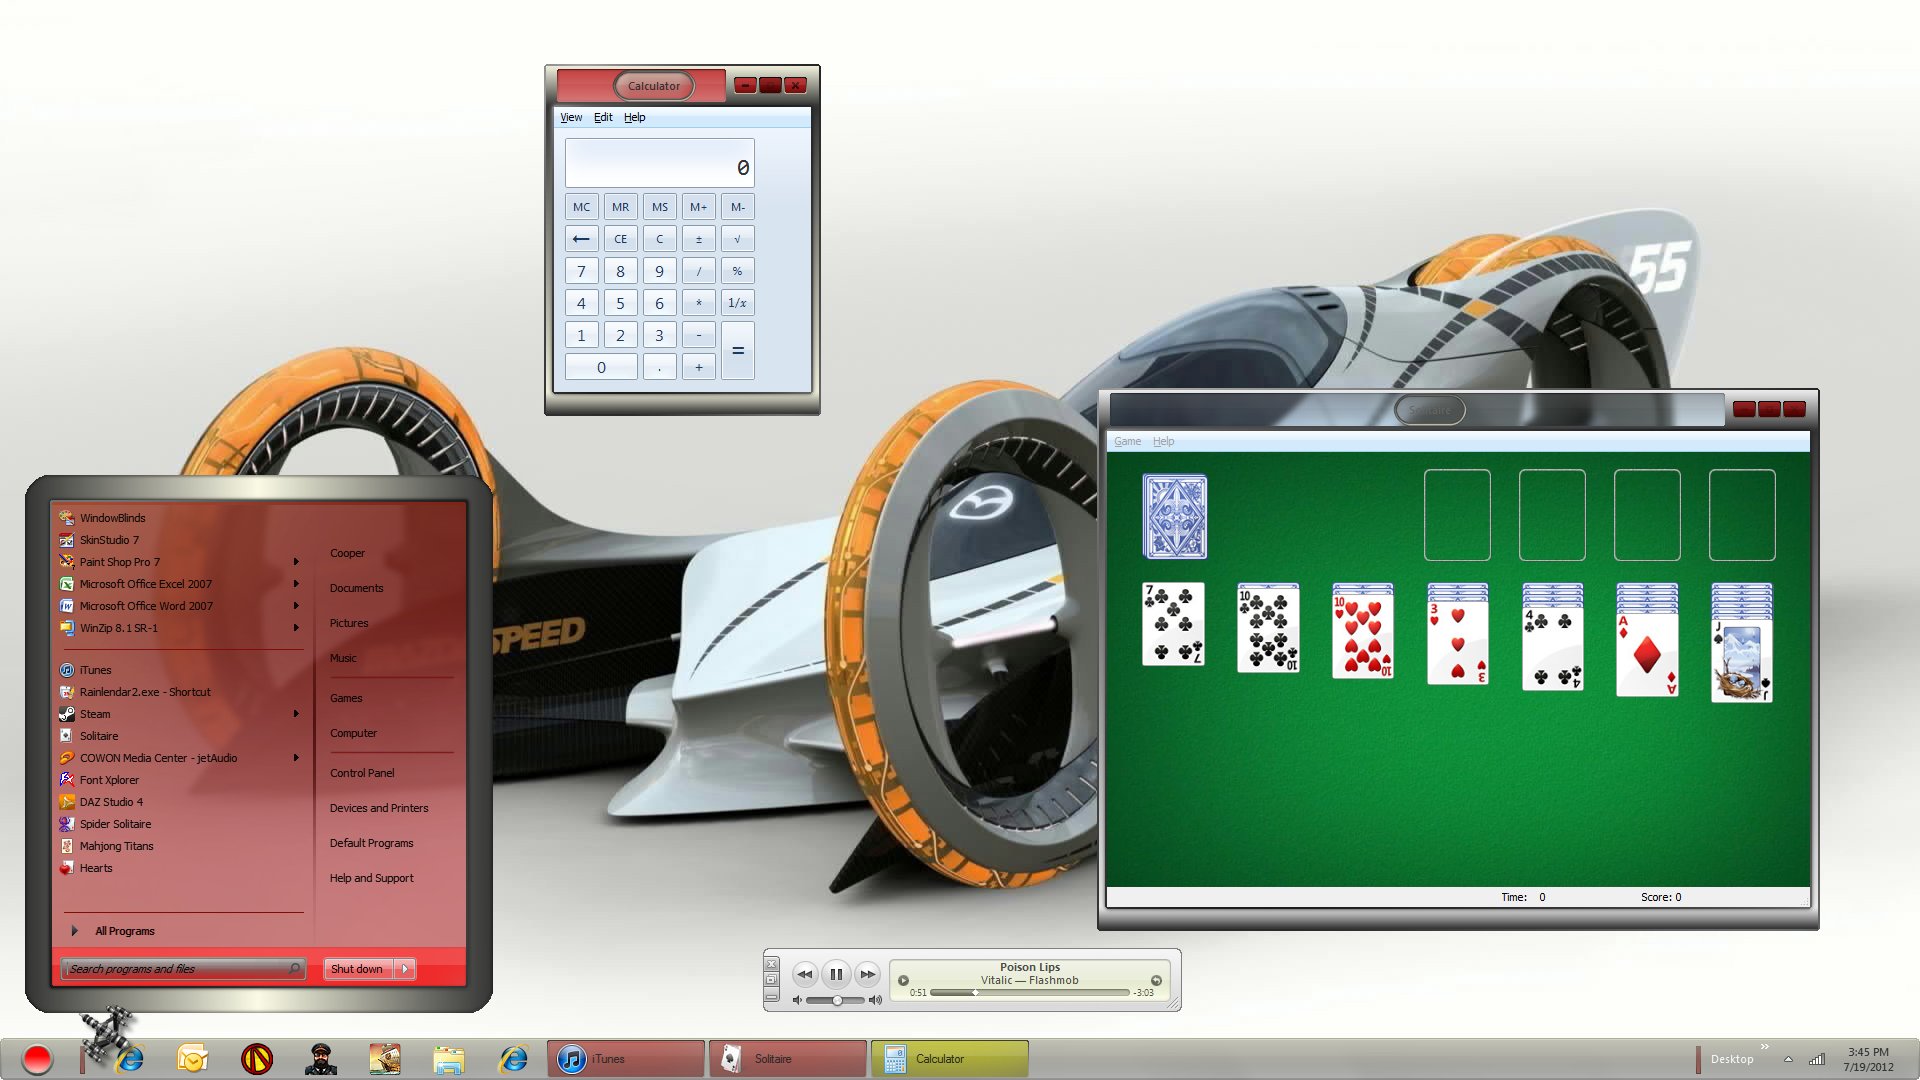
Task: Open the Solitaire Game menu
Action: tap(1127, 441)
